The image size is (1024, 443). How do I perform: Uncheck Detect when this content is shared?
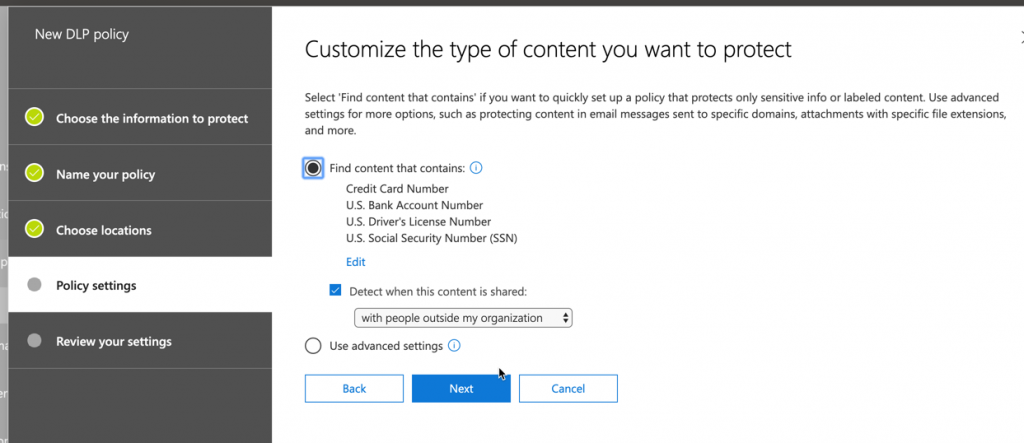[x=336, y=291]
